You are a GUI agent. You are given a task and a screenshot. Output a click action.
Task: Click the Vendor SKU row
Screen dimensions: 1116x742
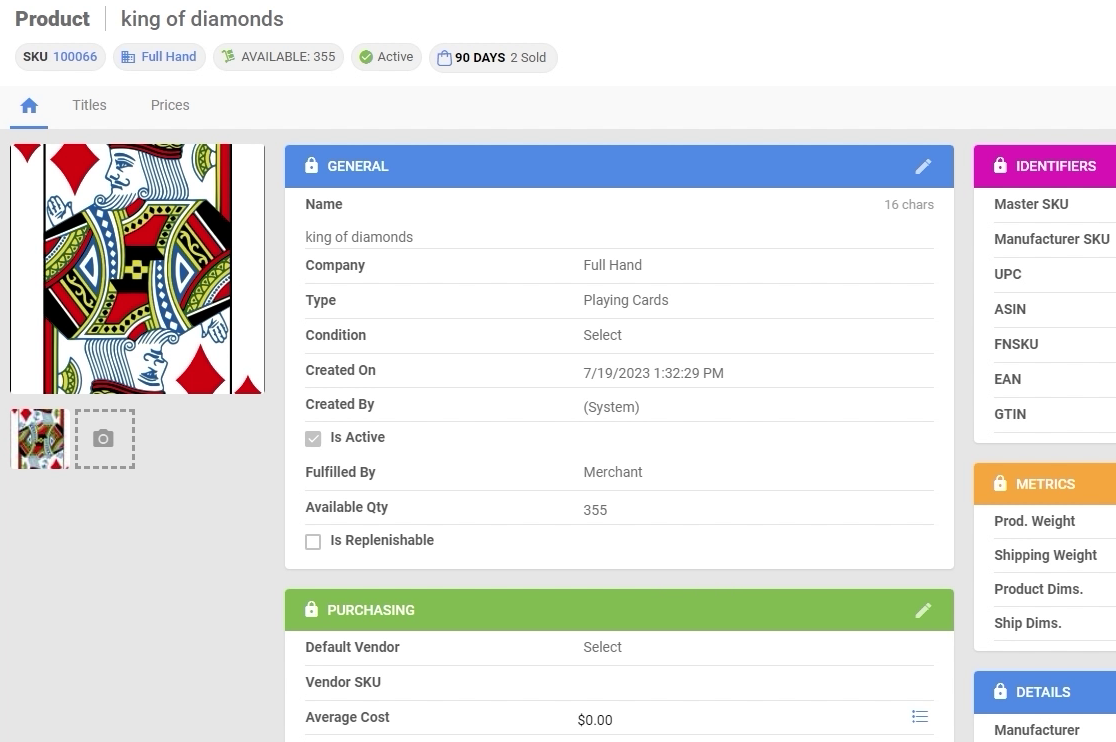619,682
